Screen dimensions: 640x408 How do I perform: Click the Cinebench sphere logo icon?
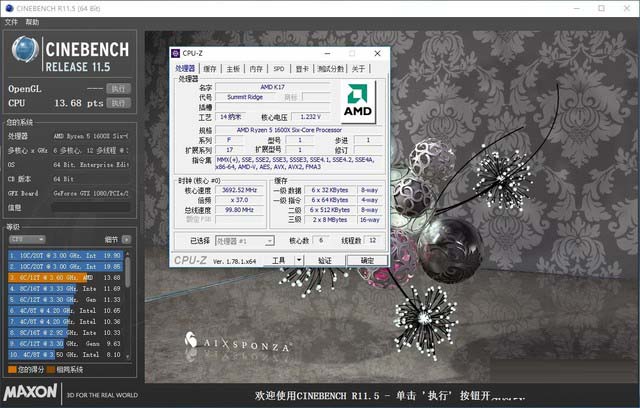coord(25,49)
